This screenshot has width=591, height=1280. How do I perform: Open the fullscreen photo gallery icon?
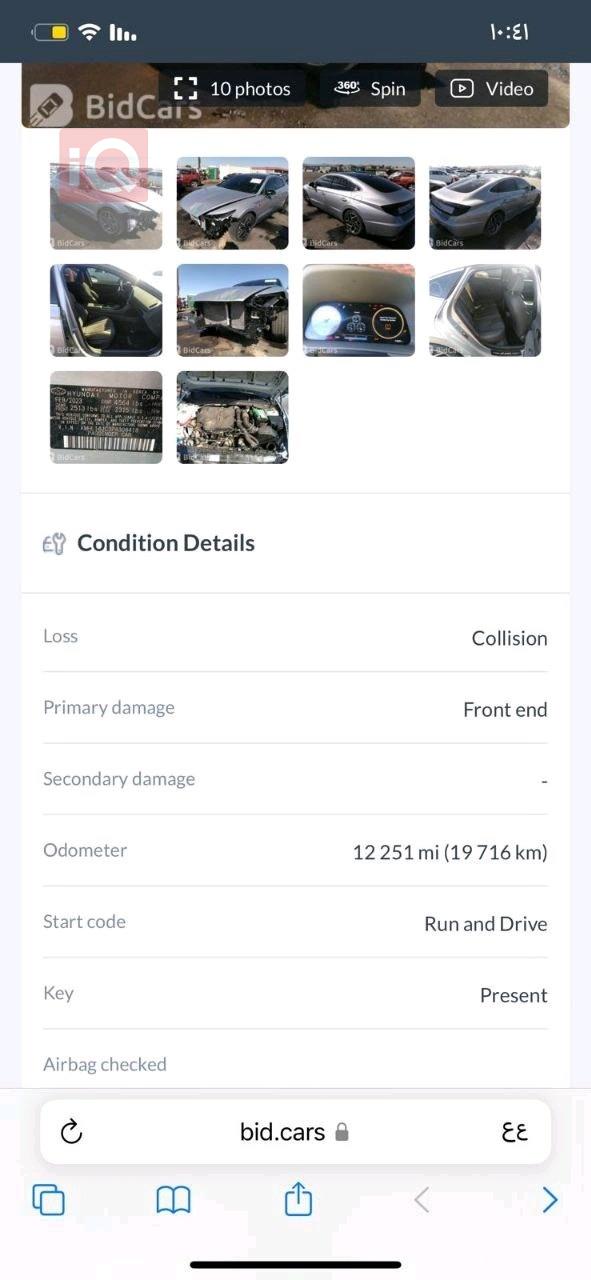pos(184,88)
